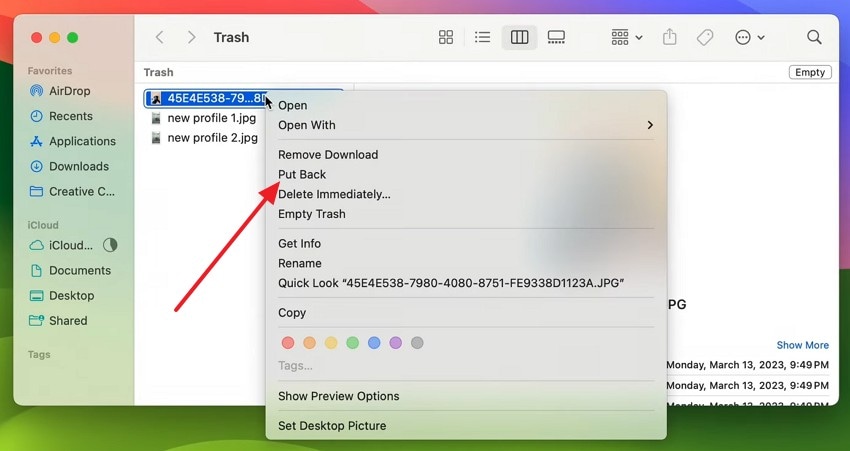
Task: Click the thumbnail icon of new profile 2.jpg
Action: pyautogui.click(x=156, y=138)
